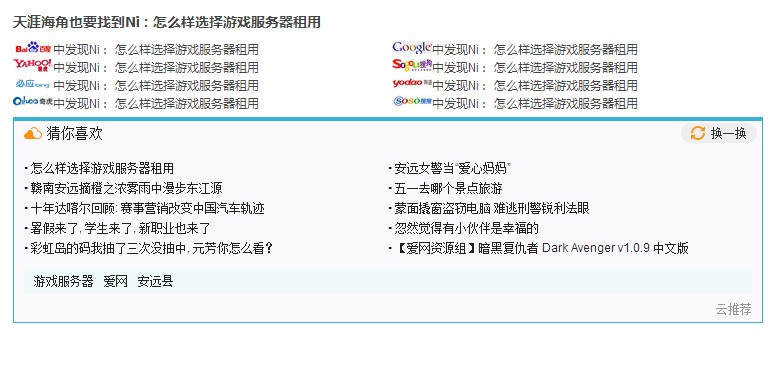Click the Baidu search engine logo
Image resolution: width=781 pixels, height=378 pixels.
[x=33, y=48]
